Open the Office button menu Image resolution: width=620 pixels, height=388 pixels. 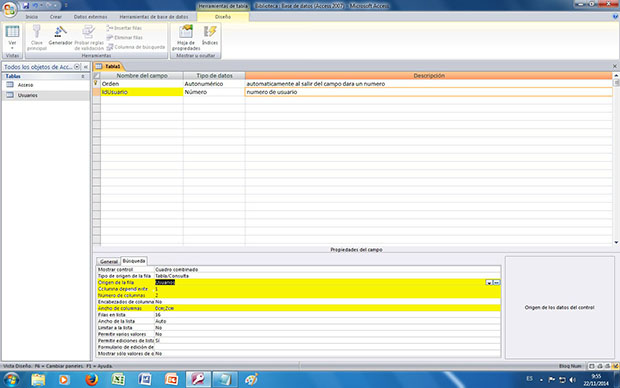coord(9,9)
